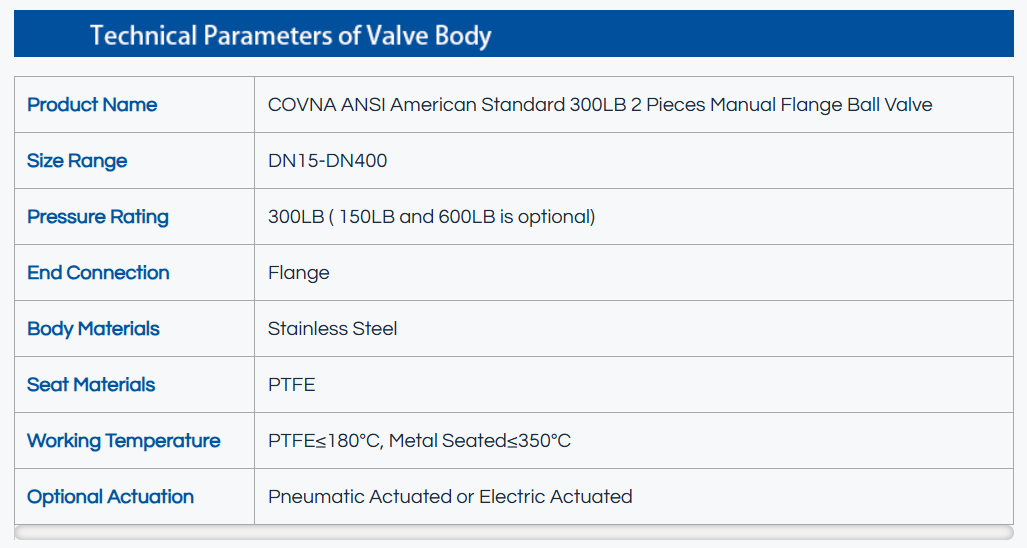The height and width of the screenshot is (548, 1027).
Task: Click the 'Flange' end connection value
Action: coord(299,273)
